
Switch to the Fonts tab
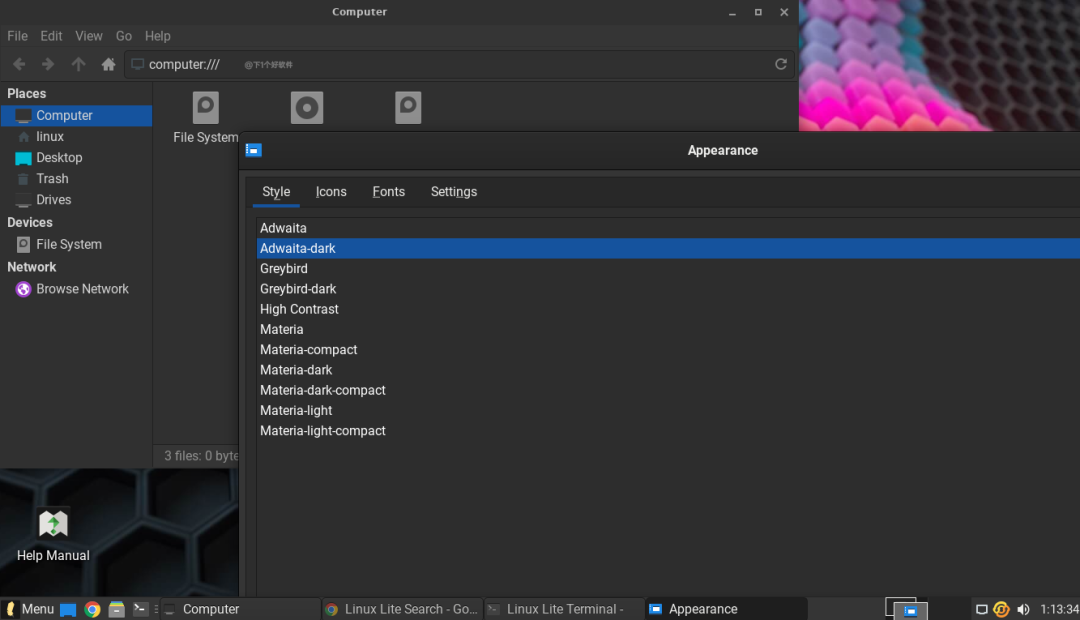tap(389, 191)
